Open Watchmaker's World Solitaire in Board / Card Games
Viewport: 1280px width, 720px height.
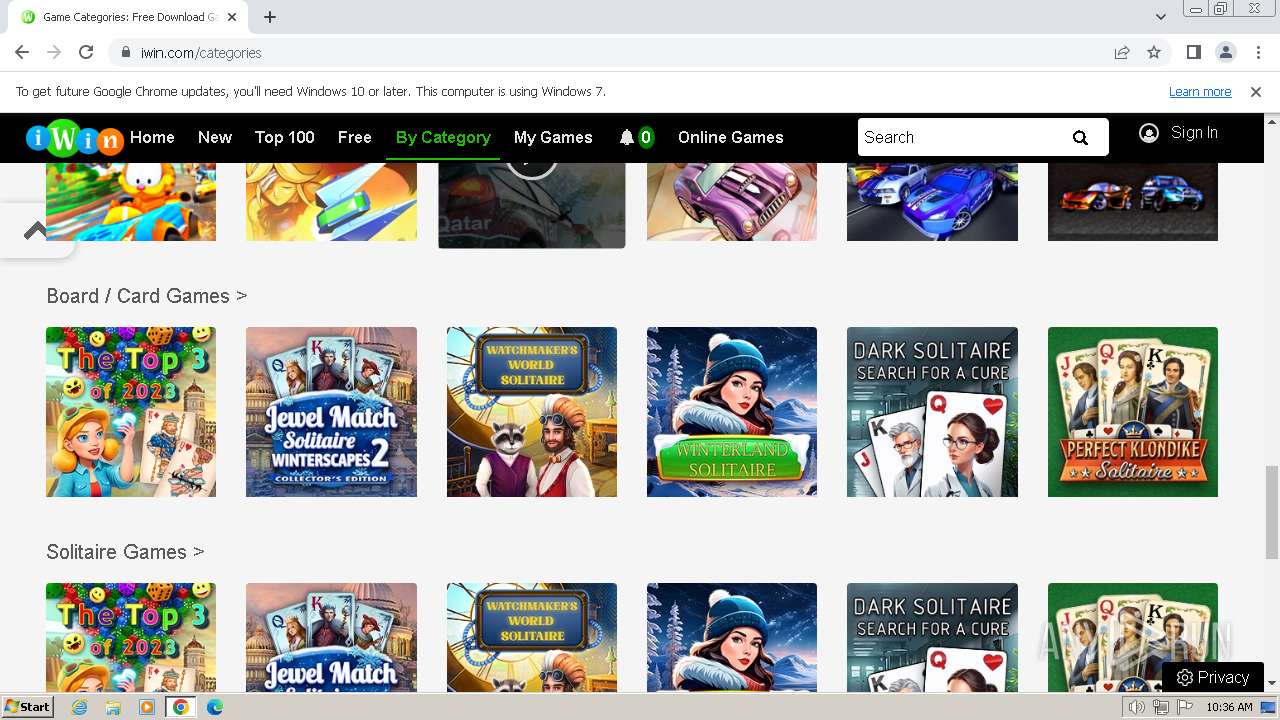point(532,412)
